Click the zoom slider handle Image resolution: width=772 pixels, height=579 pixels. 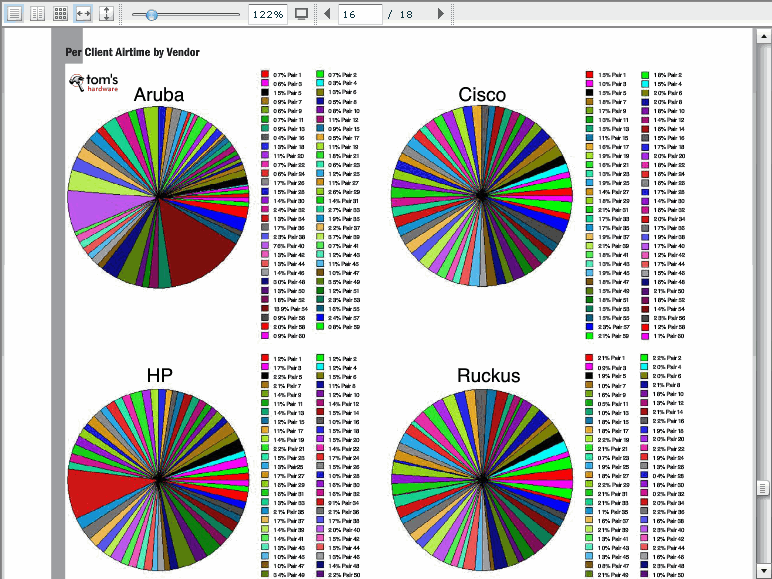point(152,15)
